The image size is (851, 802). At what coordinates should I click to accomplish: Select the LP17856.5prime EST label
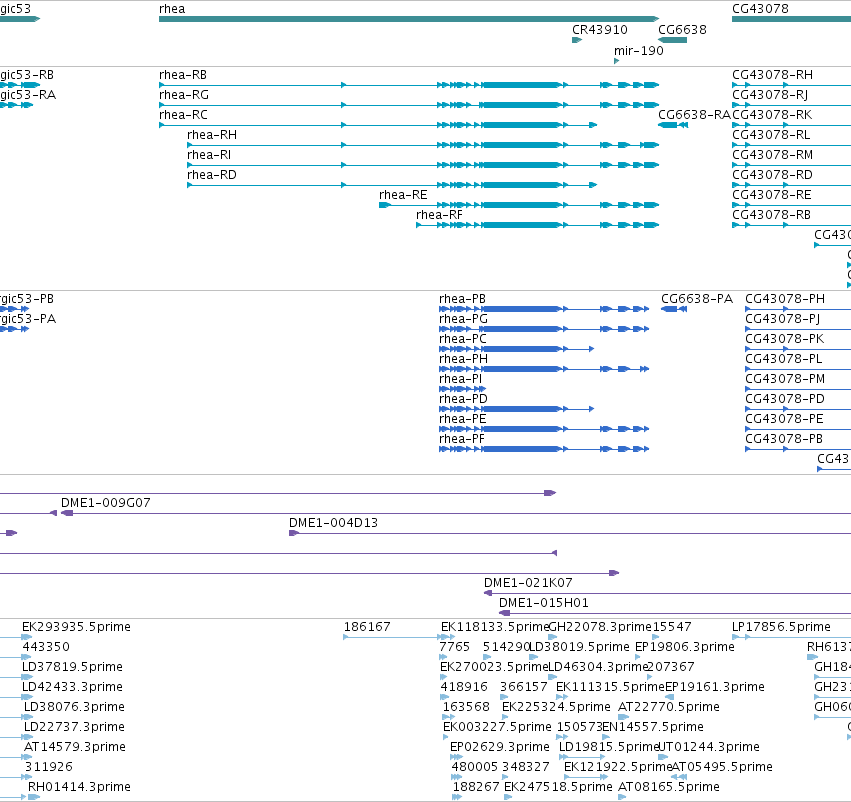[782, 627]
